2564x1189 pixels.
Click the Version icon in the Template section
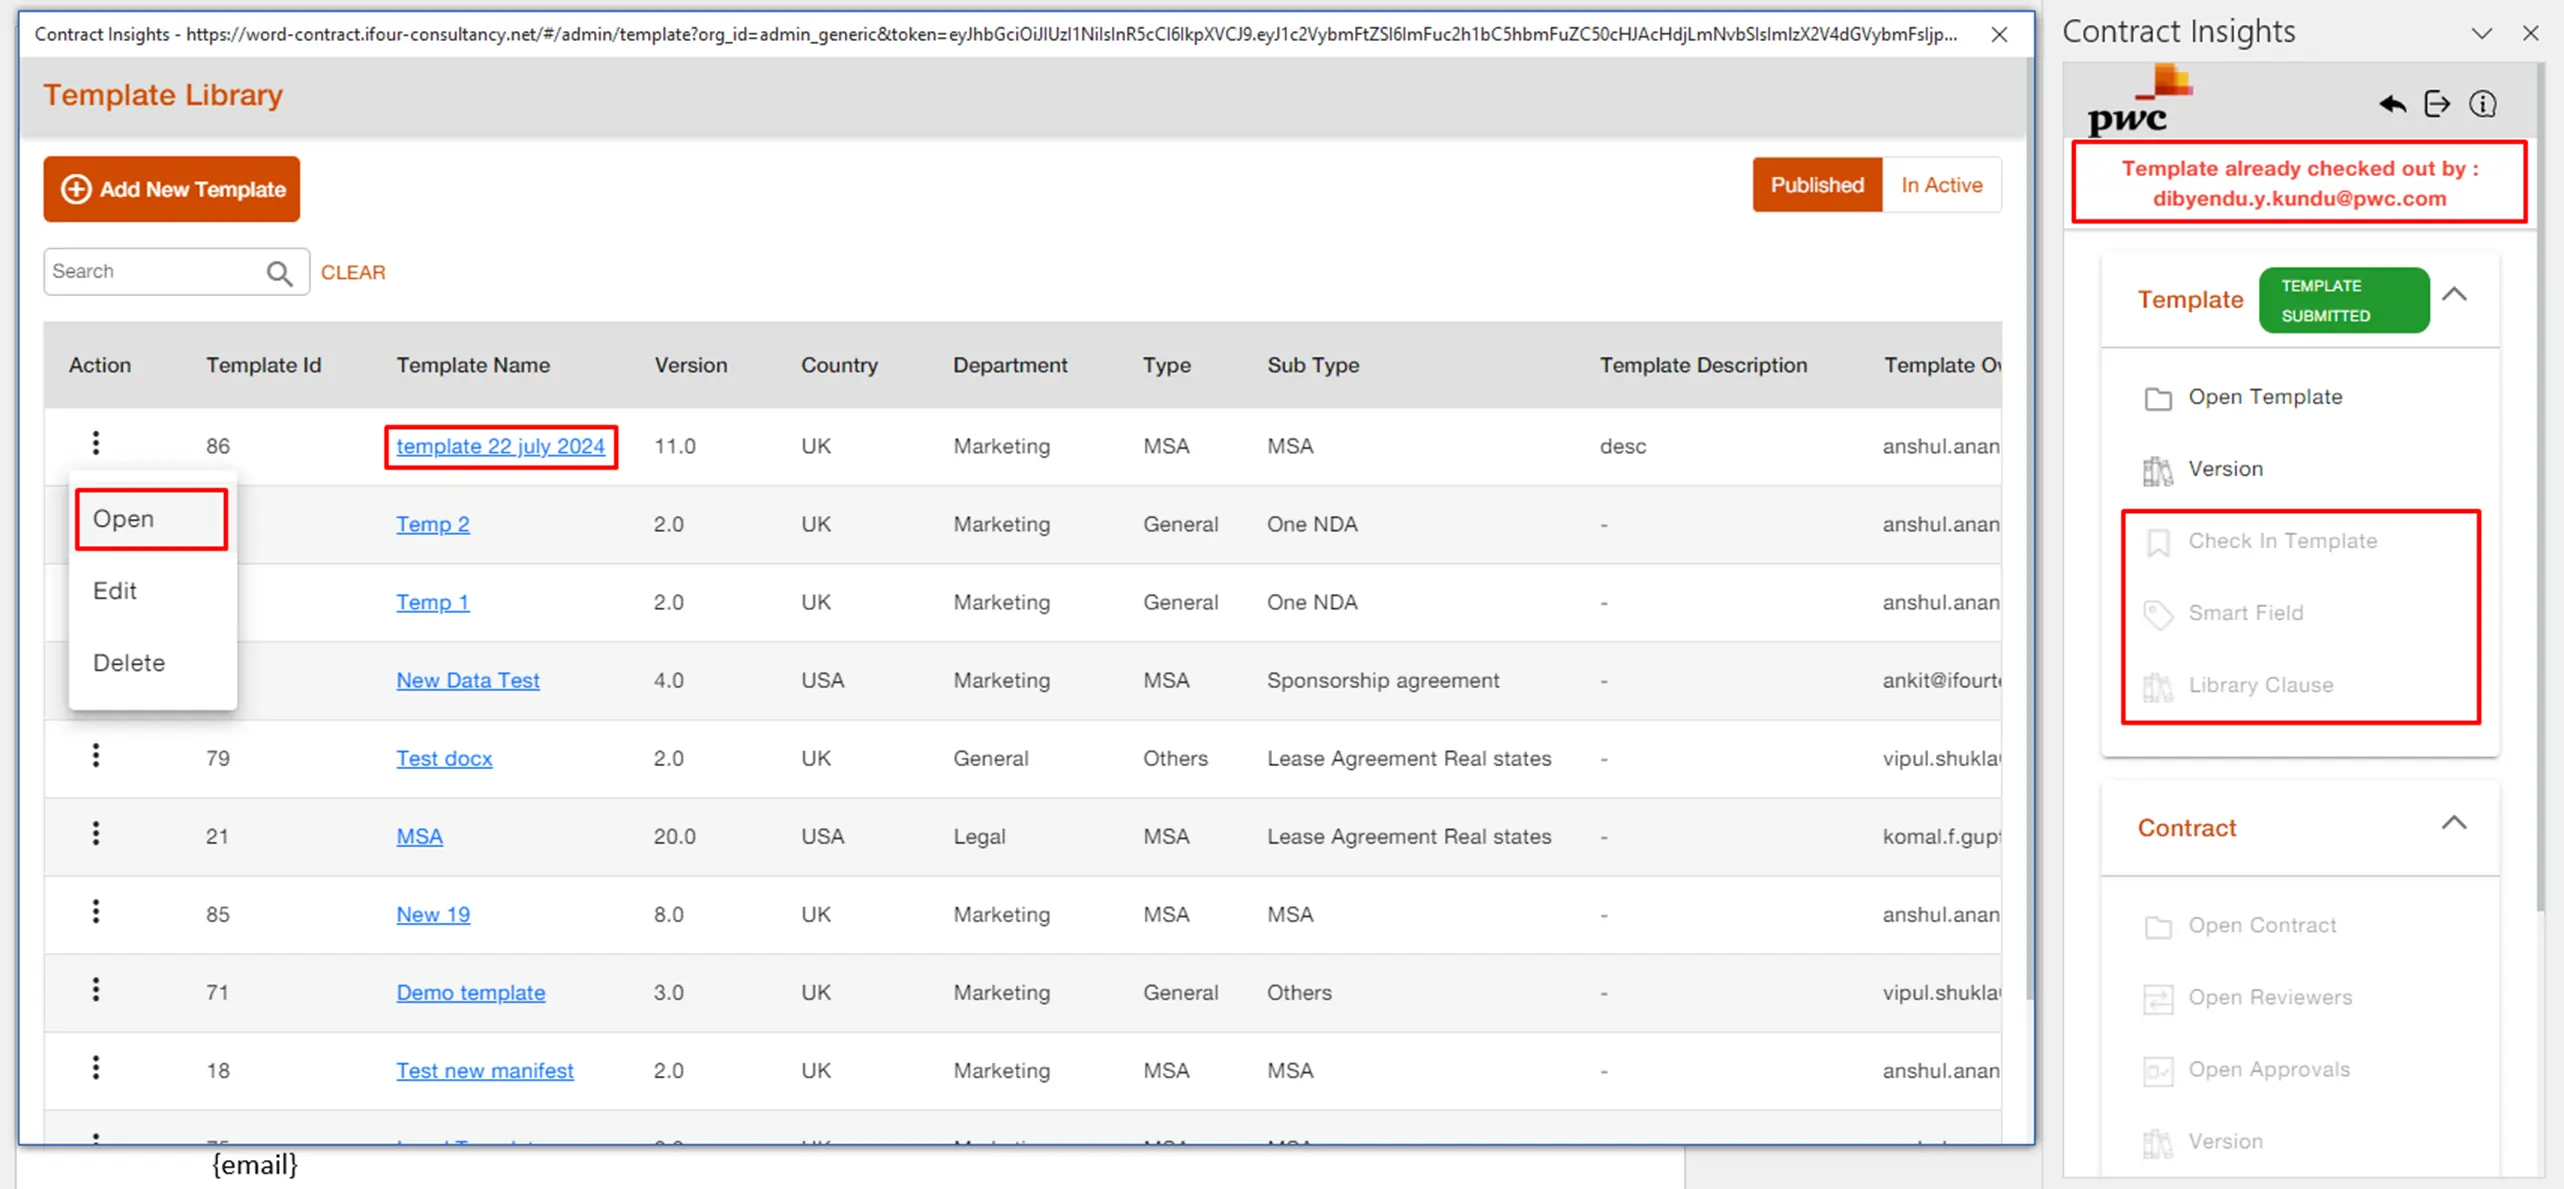pos(2158,471)
